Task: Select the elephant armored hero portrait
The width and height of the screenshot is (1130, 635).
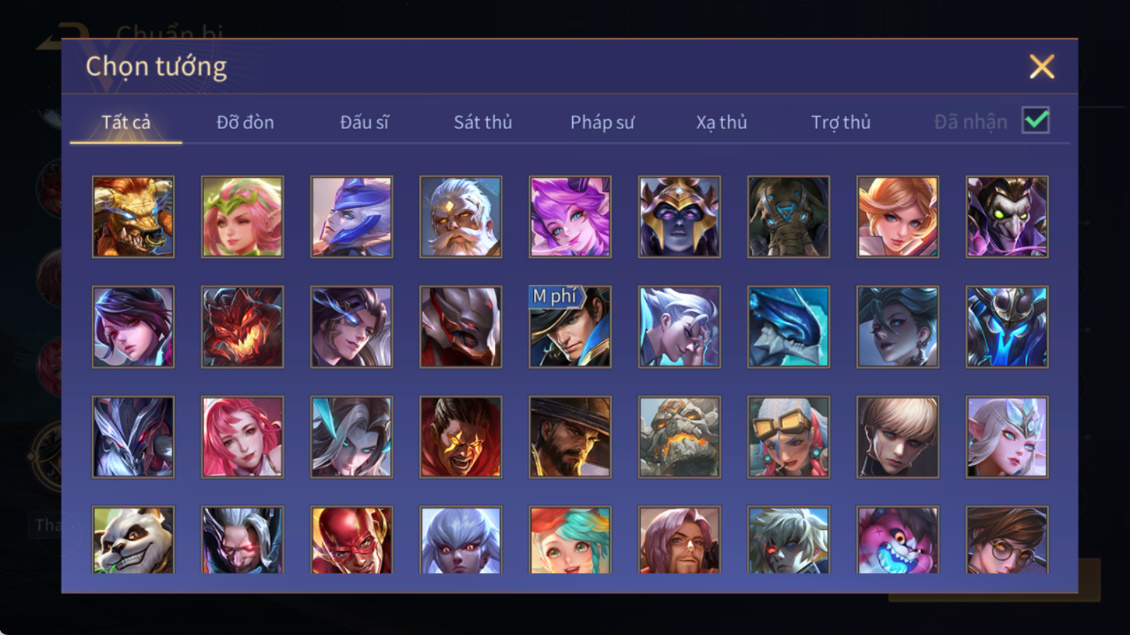Action: [788, 217]
